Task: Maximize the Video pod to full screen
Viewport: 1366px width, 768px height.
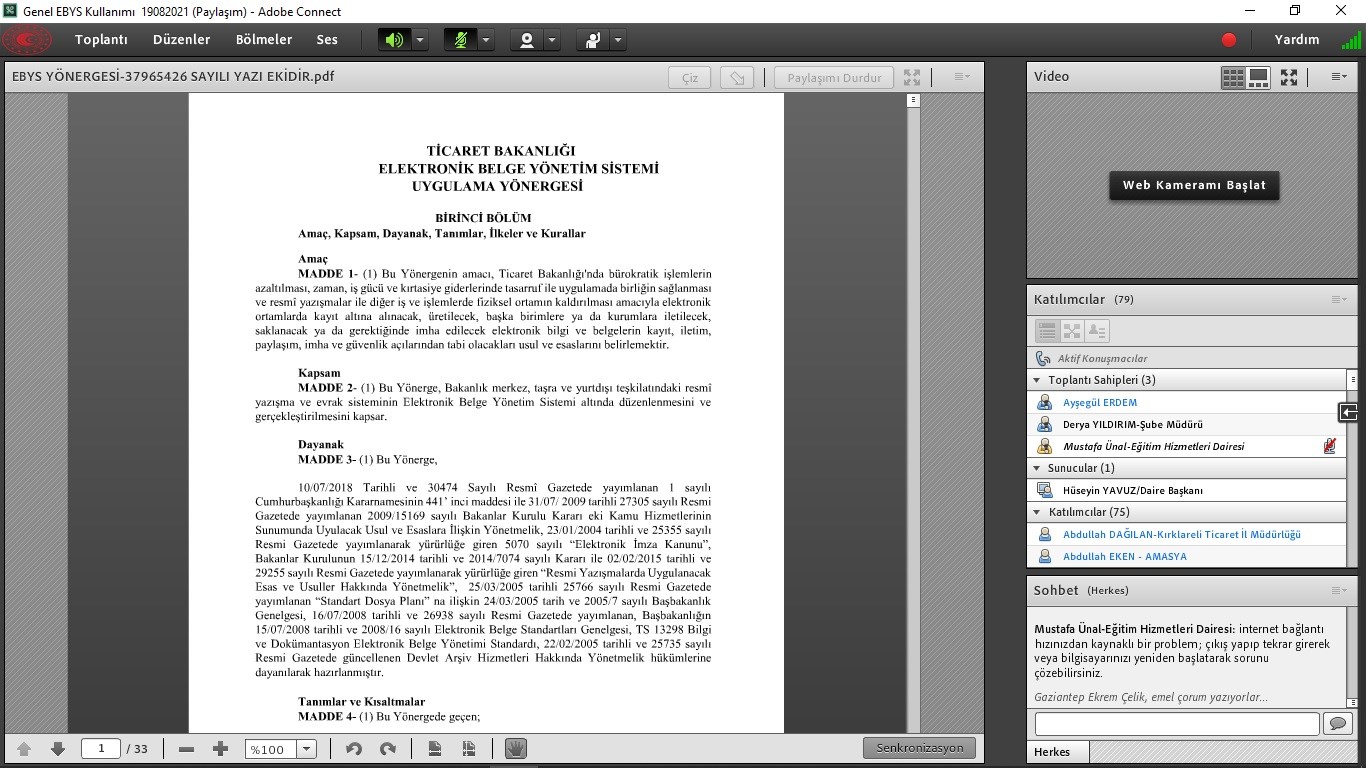Action: pyautogui.click(x=1289, y=77)
